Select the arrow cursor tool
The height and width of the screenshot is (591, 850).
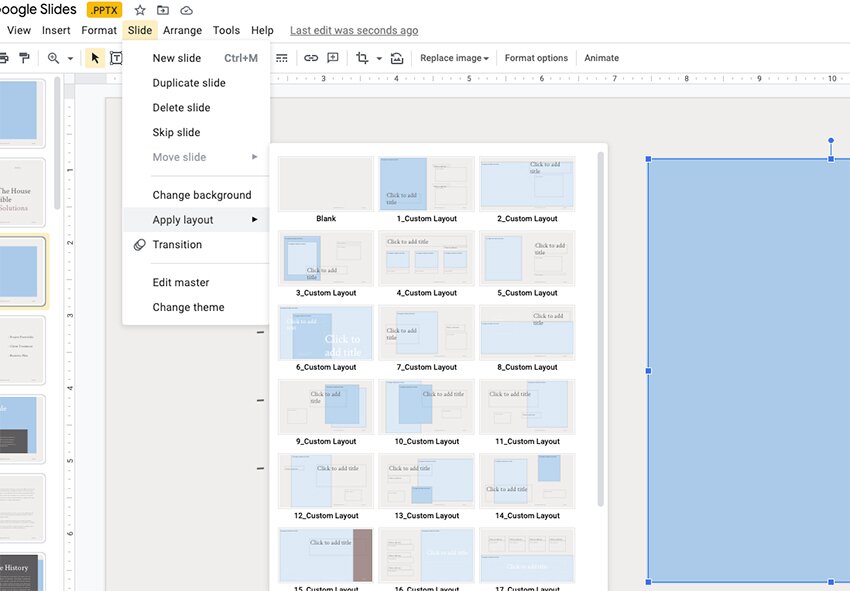tap(95, 58)
